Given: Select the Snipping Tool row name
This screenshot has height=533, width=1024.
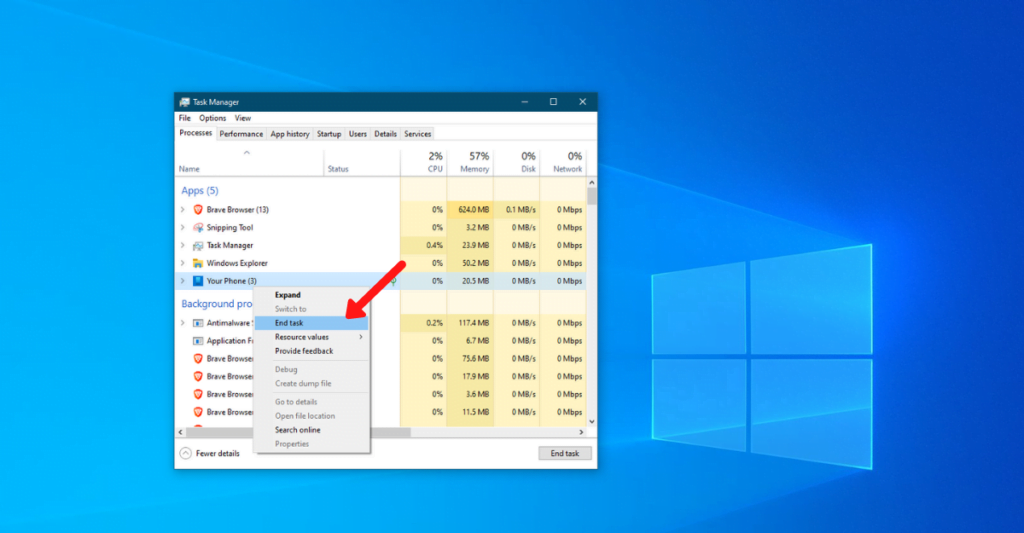Looking at the screenshot, I should point(230,227).
